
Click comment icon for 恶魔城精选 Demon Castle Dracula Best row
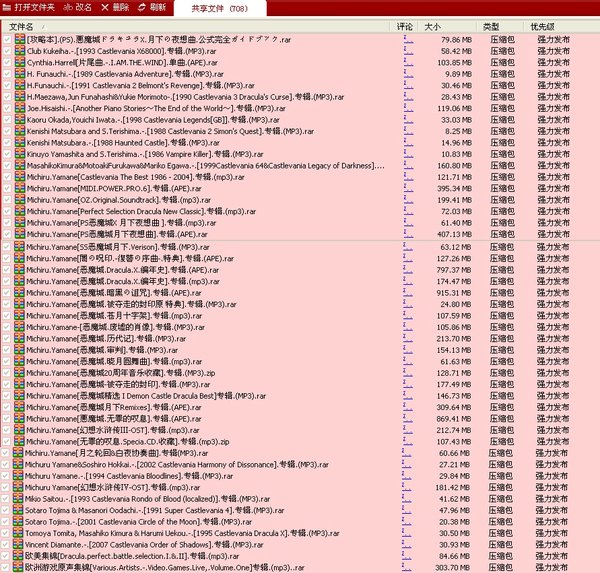click(x=408, y=395)
